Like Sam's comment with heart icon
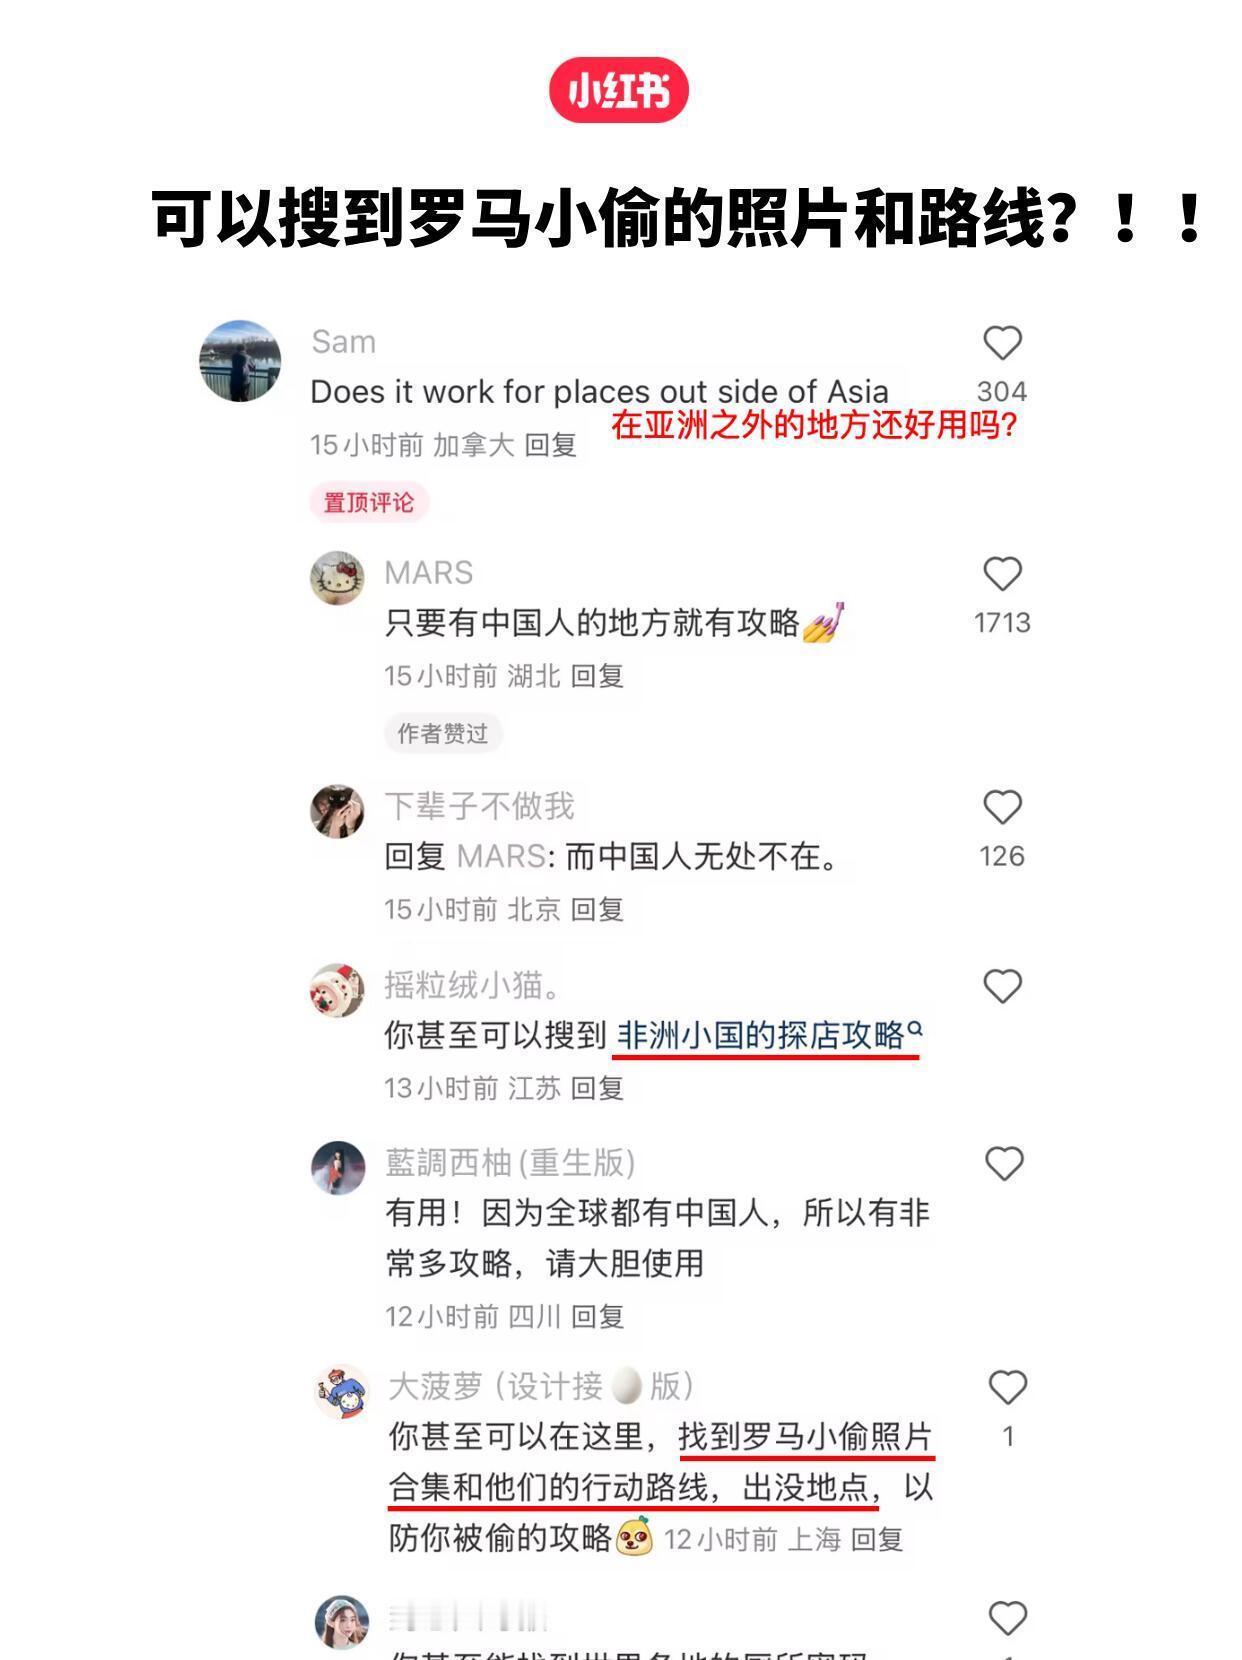The image size is (1242, 1660). [1002, 343]
